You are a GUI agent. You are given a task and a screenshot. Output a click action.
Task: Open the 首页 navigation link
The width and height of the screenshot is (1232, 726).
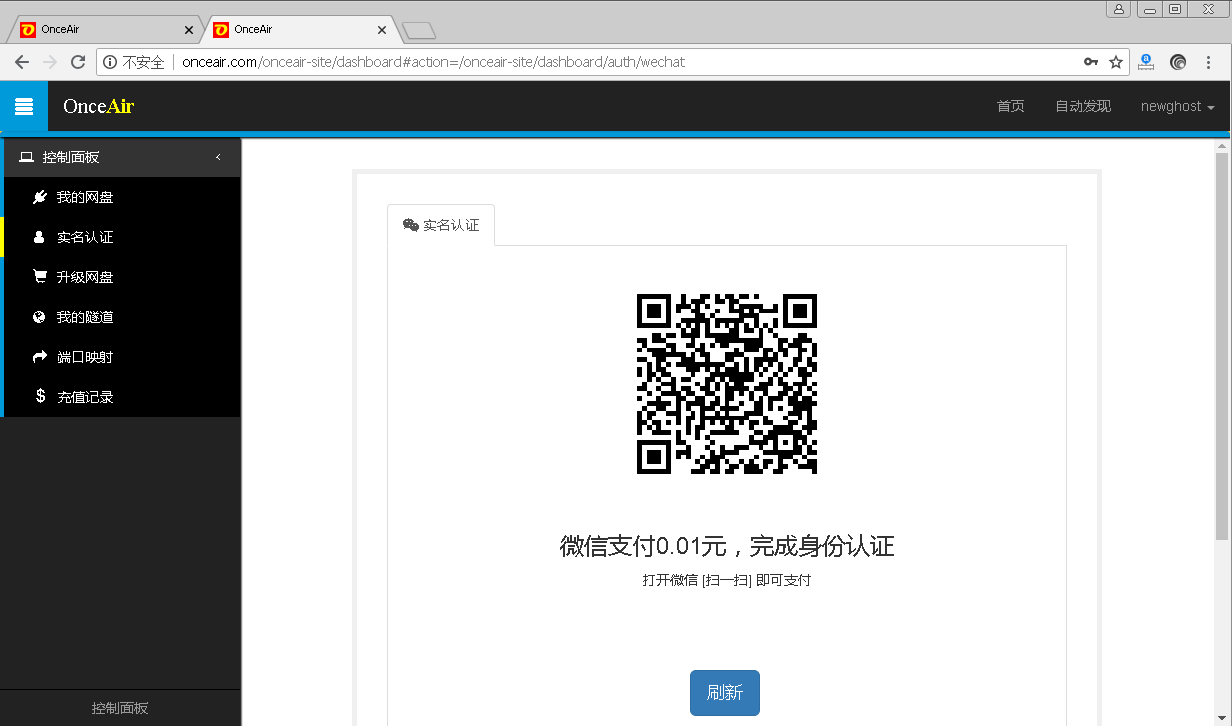pos(1011,106)
